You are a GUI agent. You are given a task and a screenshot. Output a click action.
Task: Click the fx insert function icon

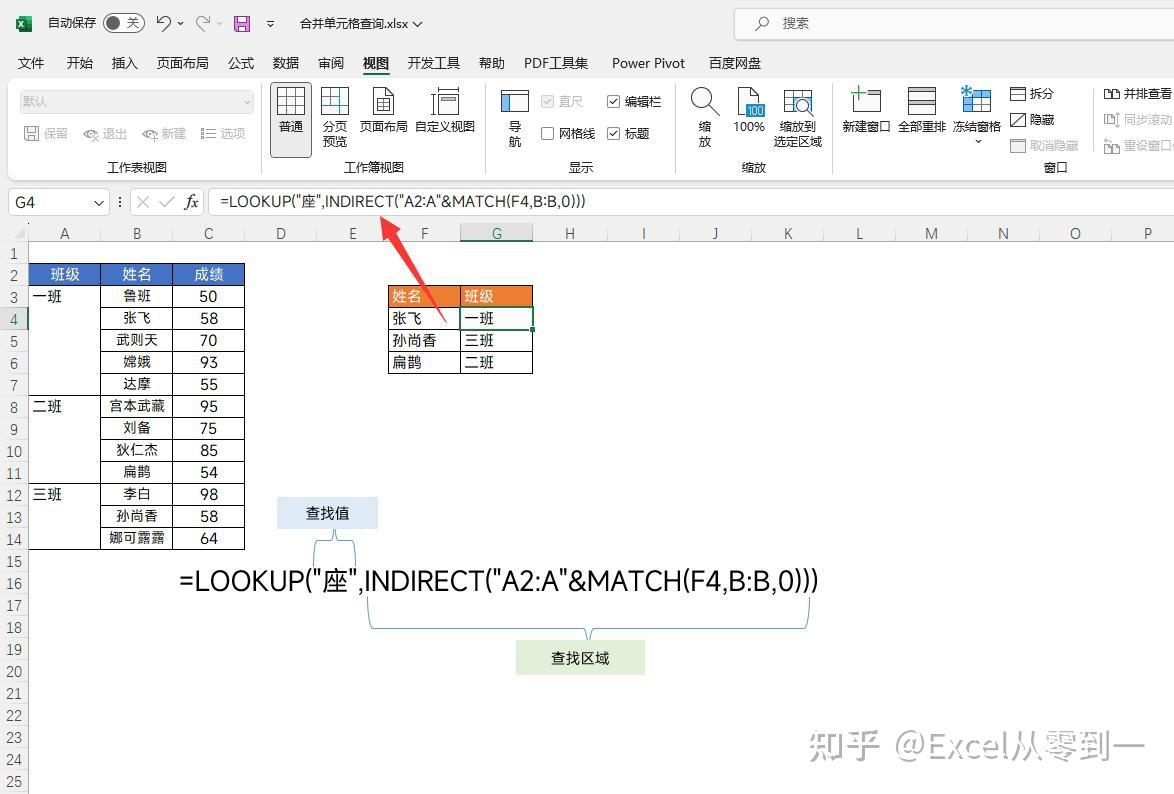coord(192,201)
